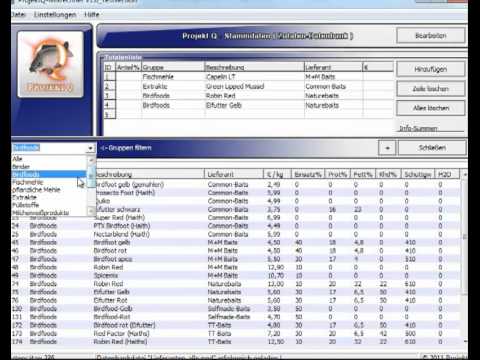Click the Bearbeiten button
This screenshot has height=360, width=480.
point(431,36)
